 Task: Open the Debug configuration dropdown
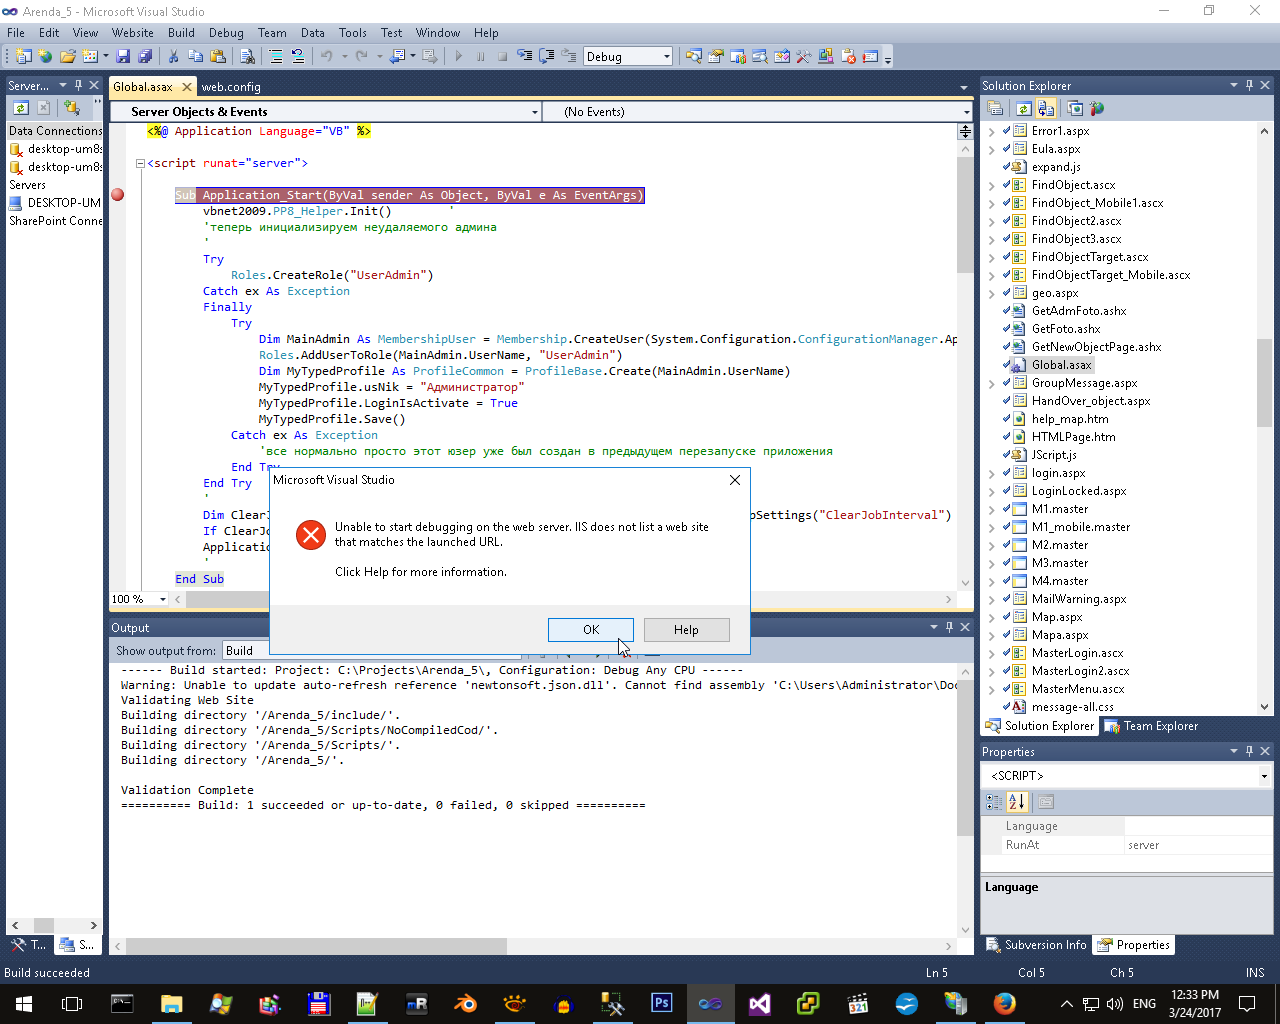[x=666, y=57]
